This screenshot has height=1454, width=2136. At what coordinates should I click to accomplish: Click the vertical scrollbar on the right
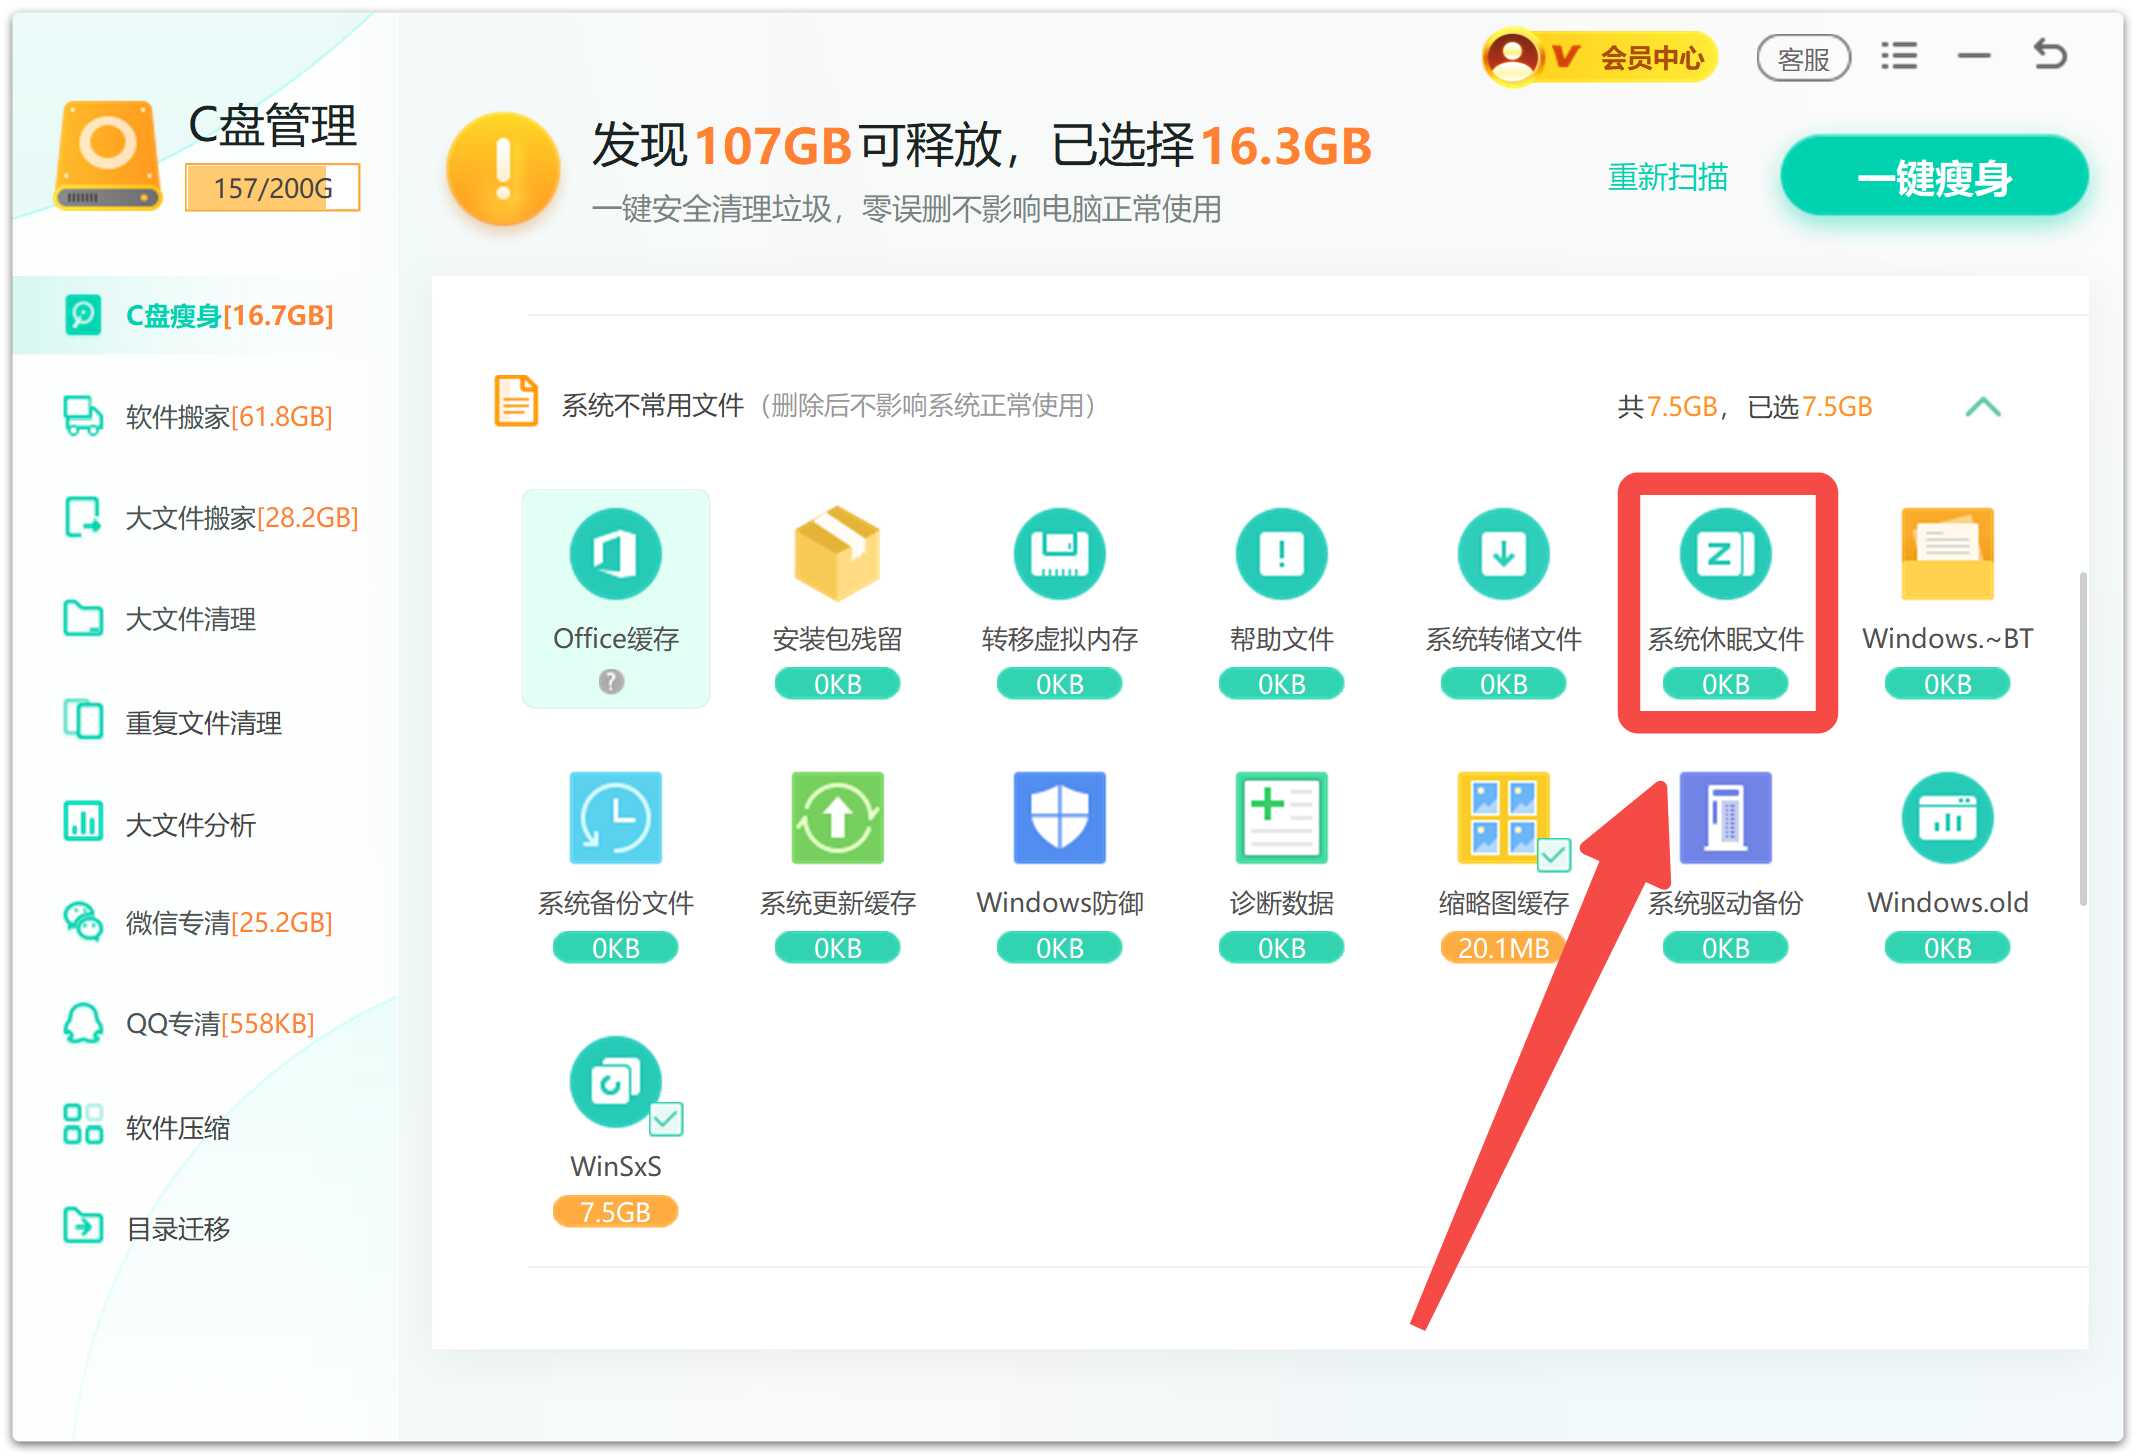click(2083, 740)
